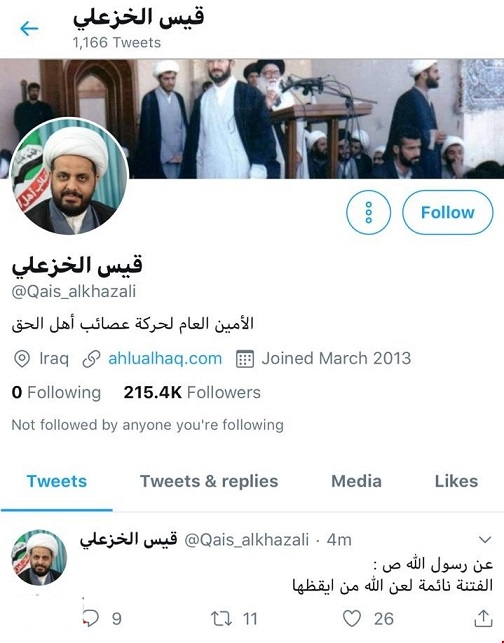The height and width of the screenshot is (643, 504).
Task: Click the location pin icon near Iraq
Action: click(x=22, y=359)
